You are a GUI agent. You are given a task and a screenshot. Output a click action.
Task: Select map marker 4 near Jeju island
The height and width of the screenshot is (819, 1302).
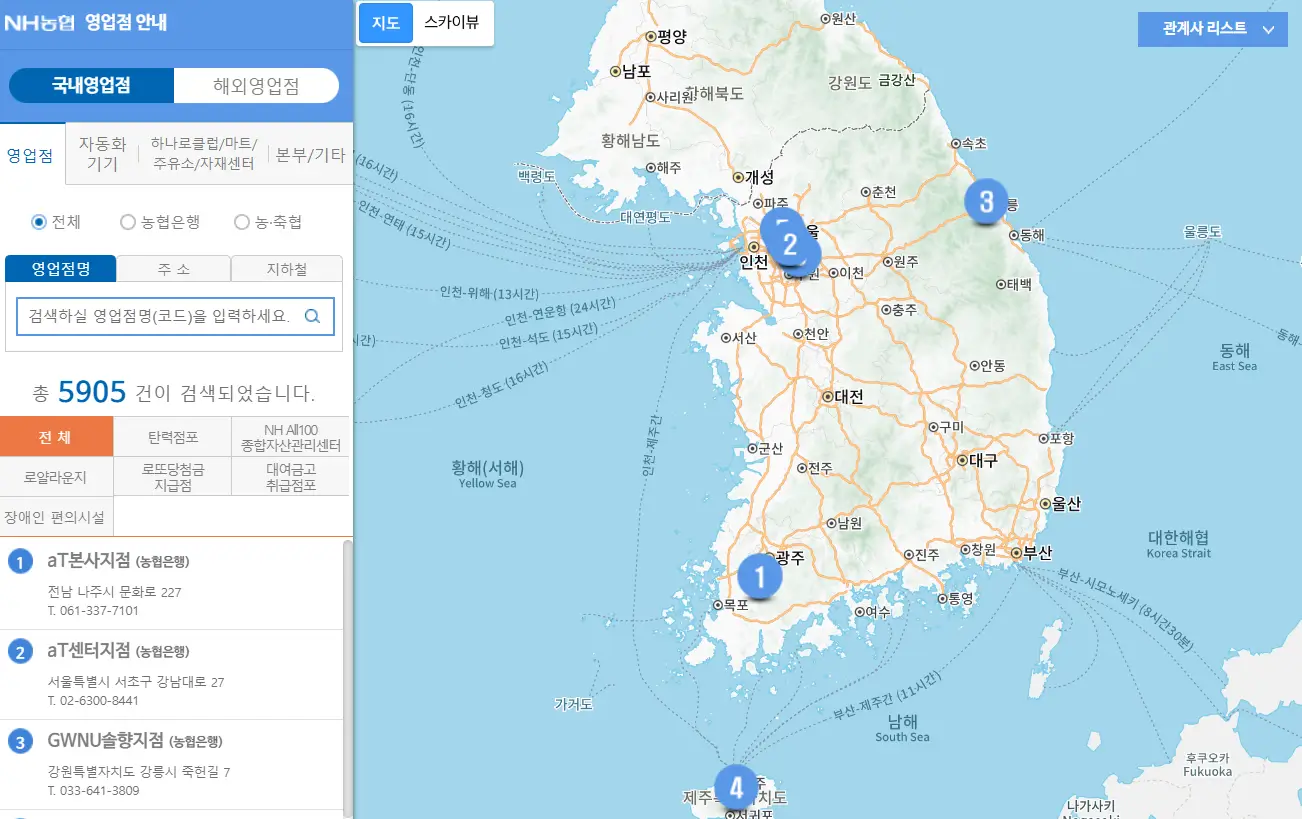click(736, 789)
